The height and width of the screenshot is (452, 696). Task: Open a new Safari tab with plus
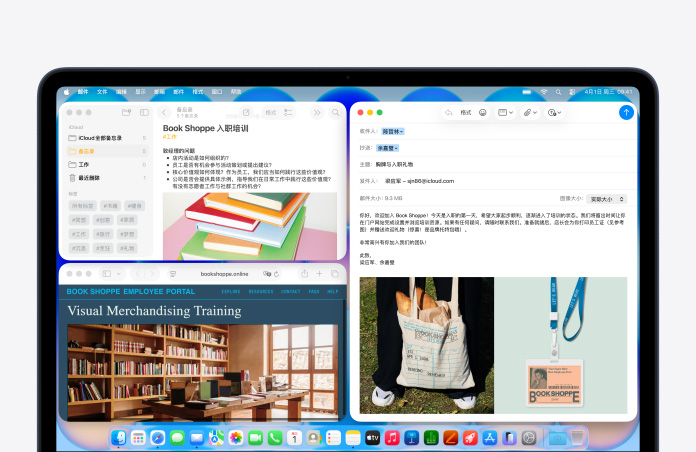click(x=320, y=273)
